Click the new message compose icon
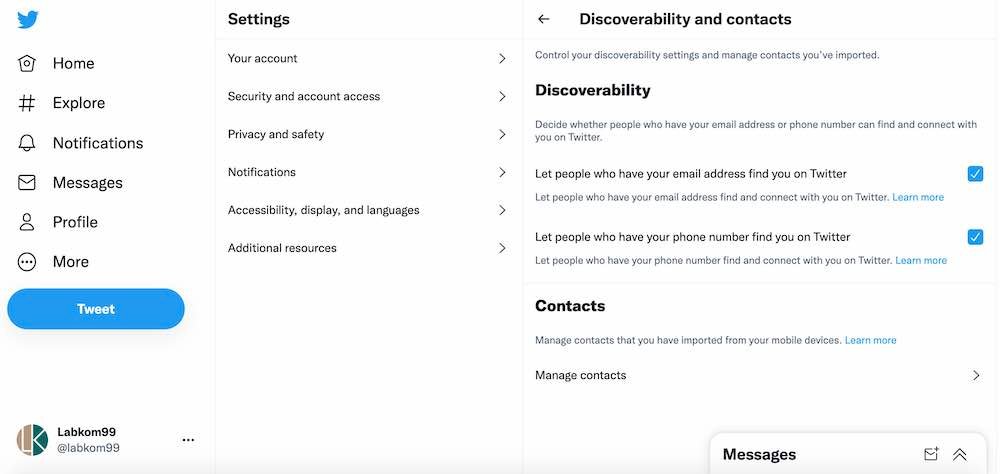This screenshot has height=474, width=1000. (x=931, y=454)
